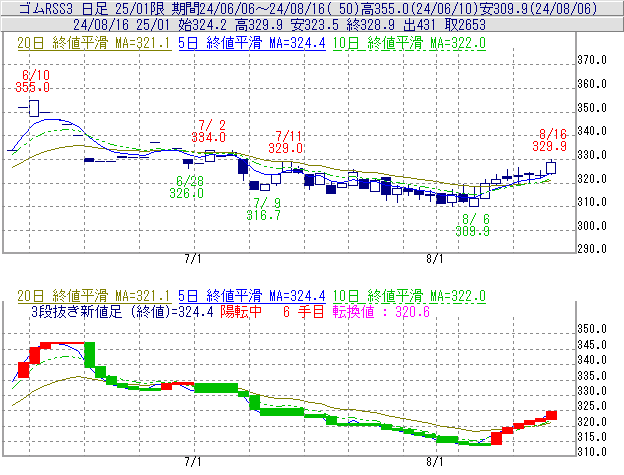Click the 6 手目 count text

tap(304, 311)
